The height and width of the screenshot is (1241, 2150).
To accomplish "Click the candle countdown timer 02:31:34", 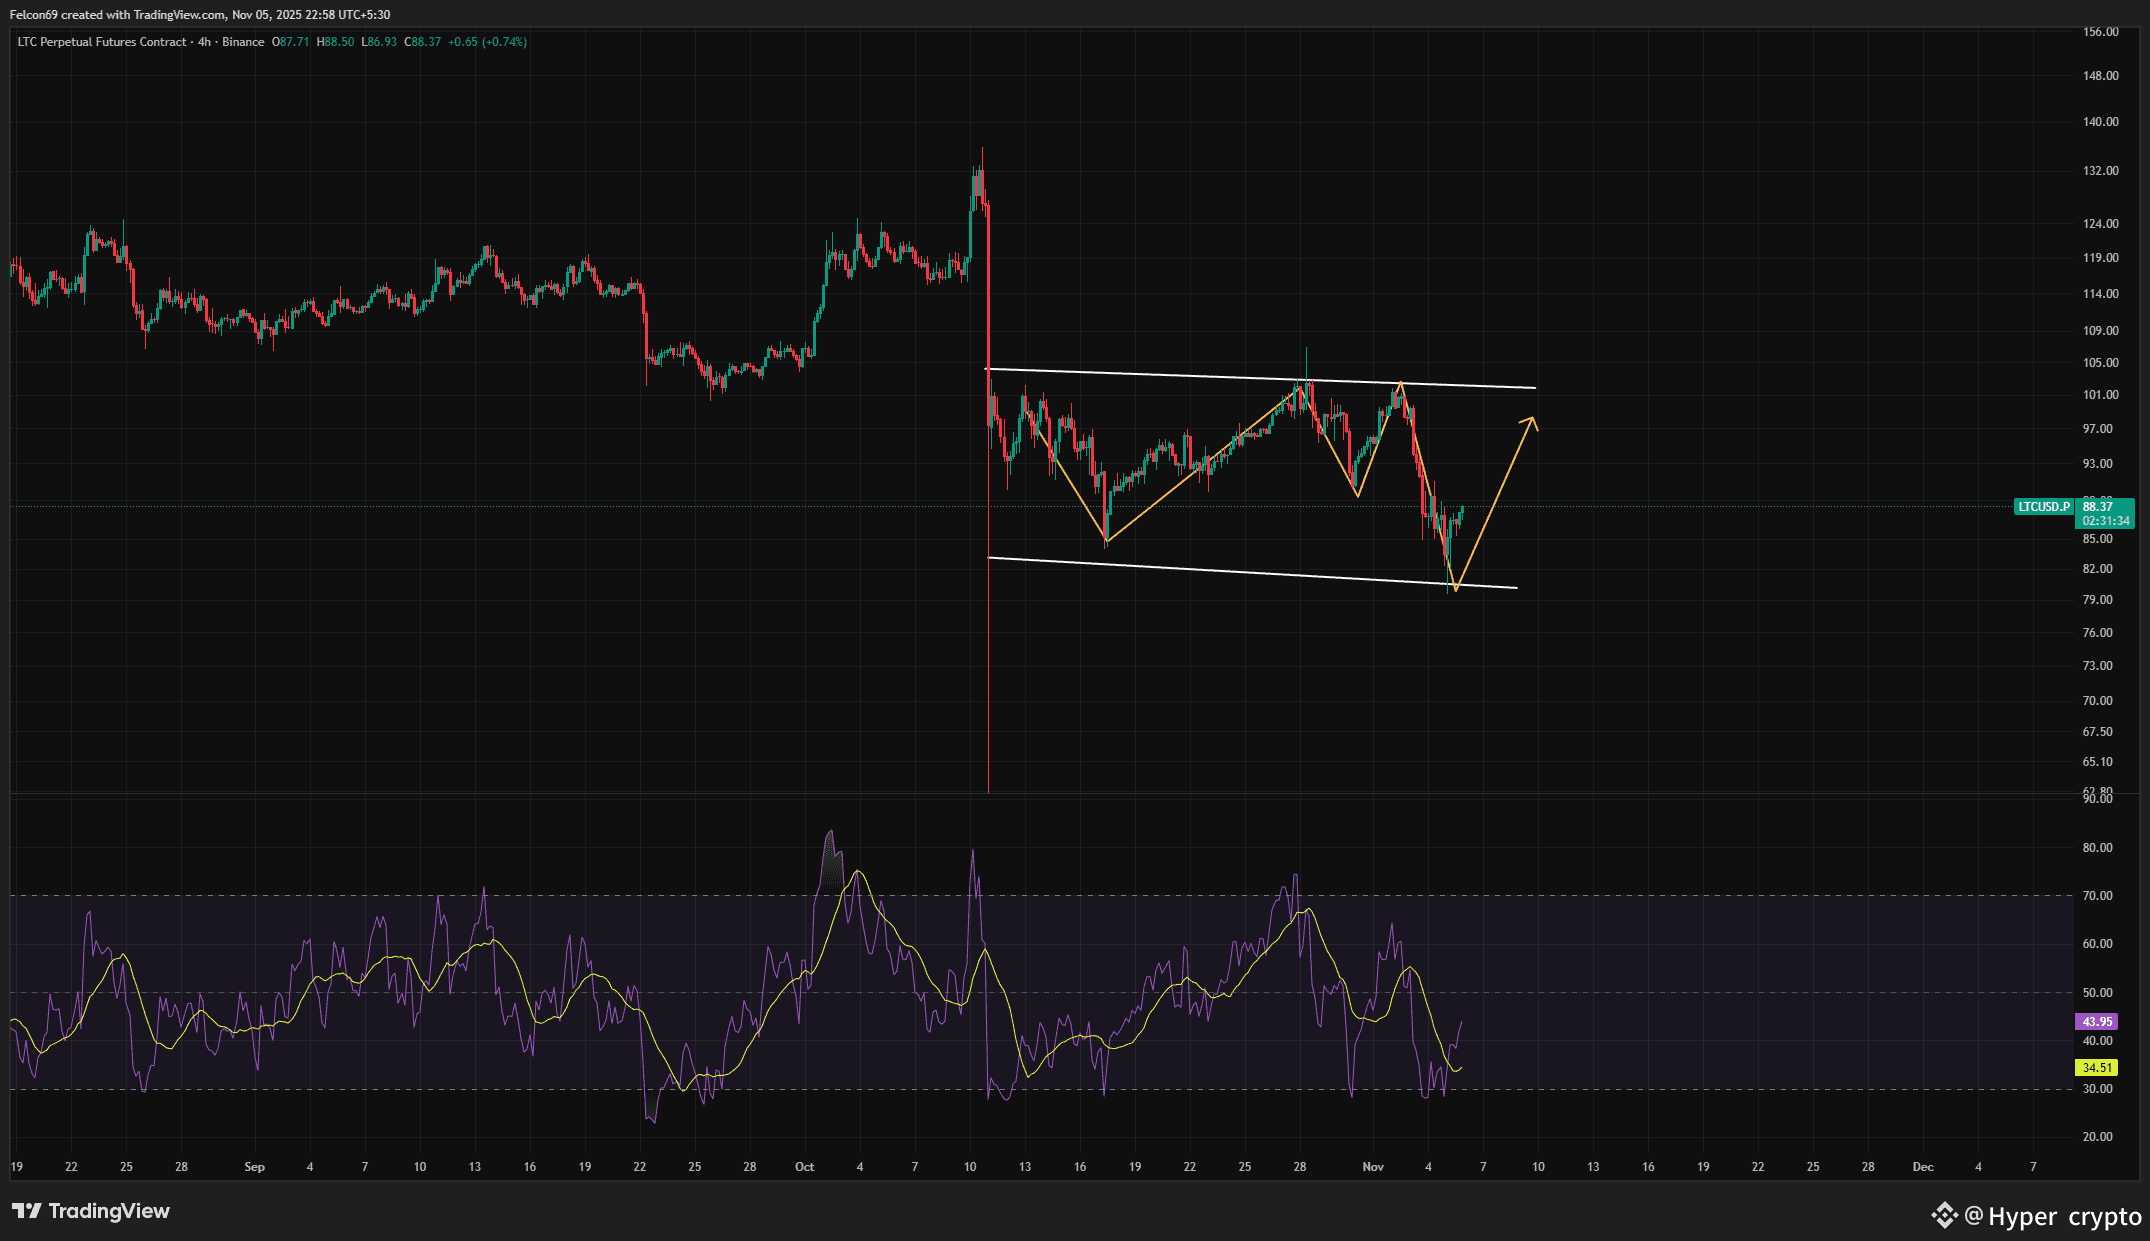I will [x=2105, y=521].
